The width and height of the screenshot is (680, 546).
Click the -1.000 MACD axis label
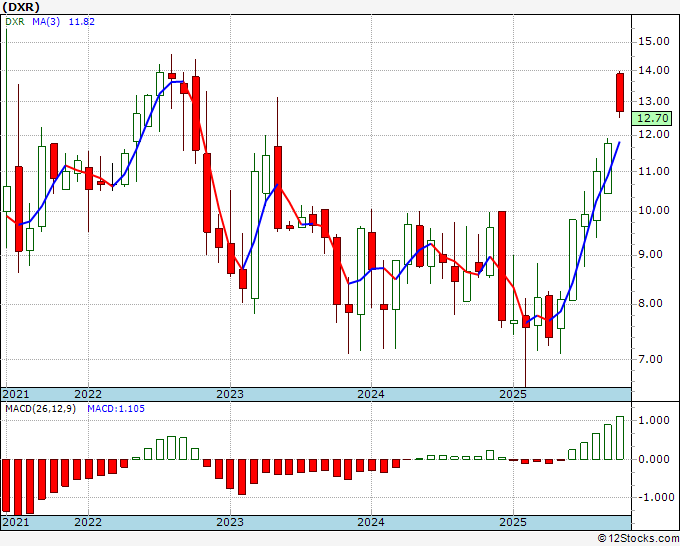point(654,497)
